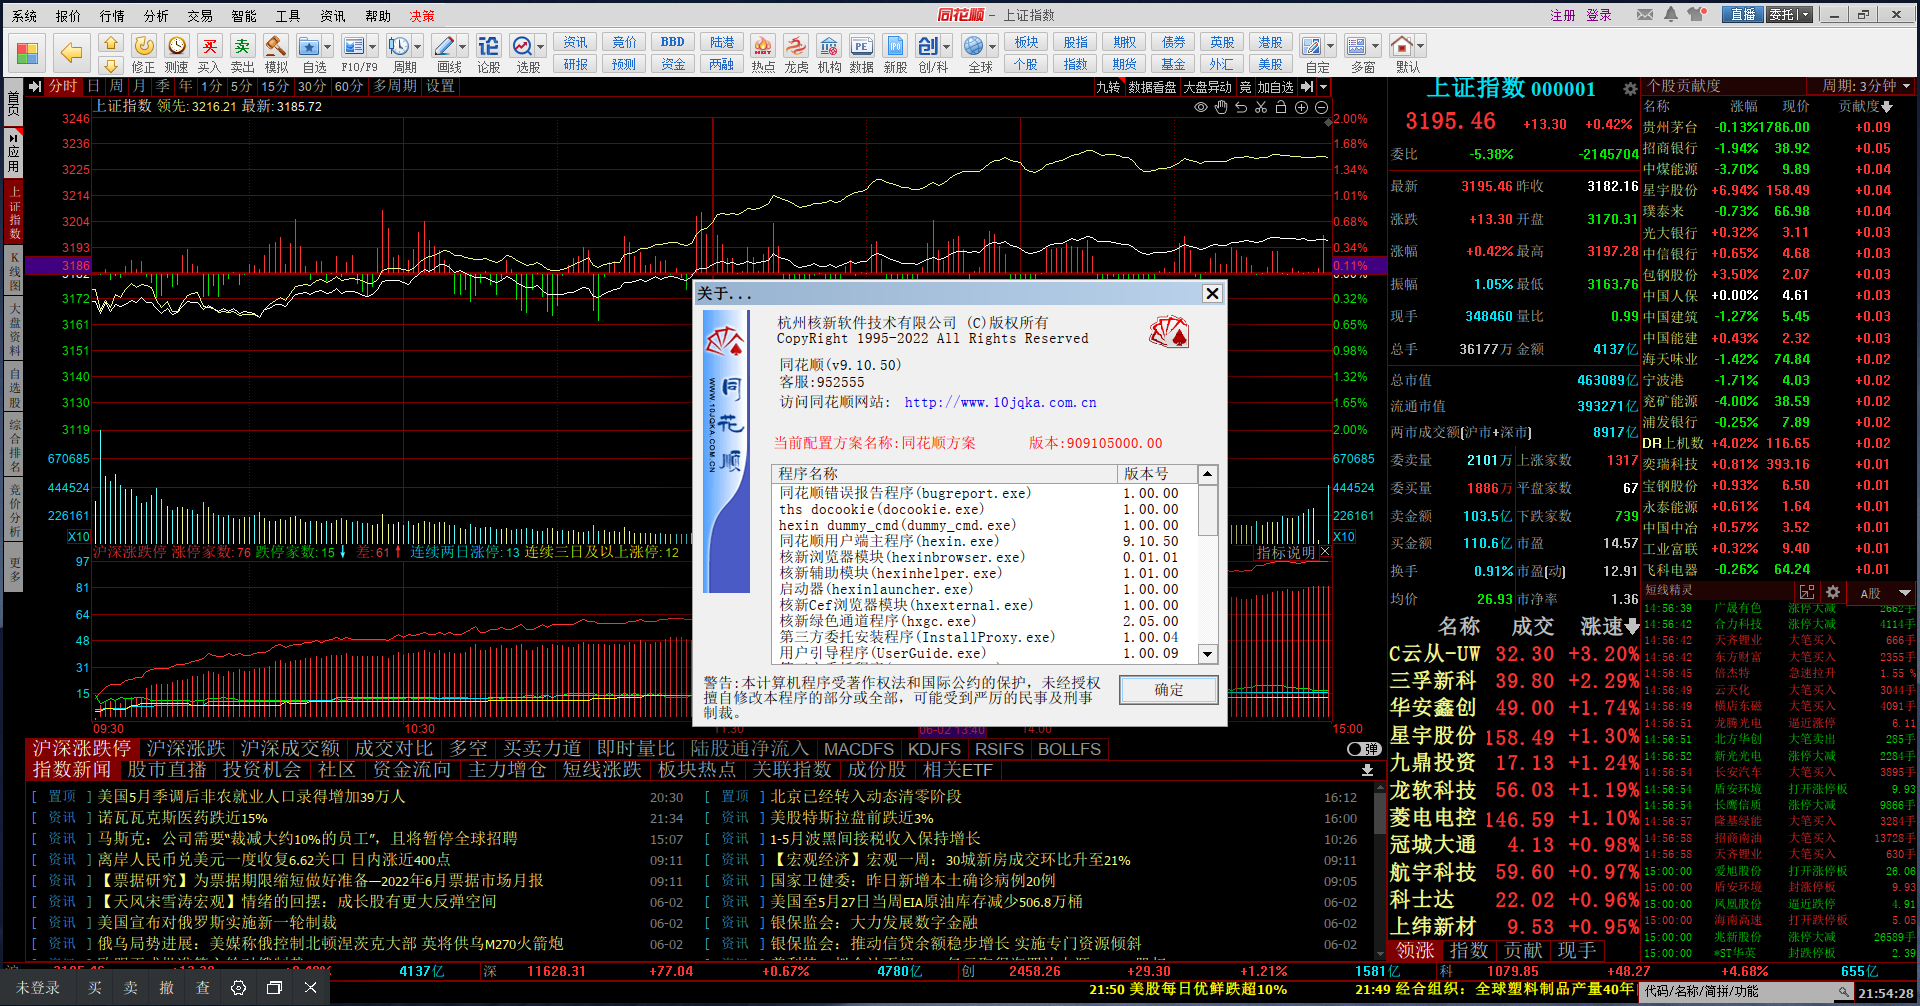This screenshot has width=1920, height=1006.
Task: Toggle the 弹 popup switch
Action: coord(1364,749)
